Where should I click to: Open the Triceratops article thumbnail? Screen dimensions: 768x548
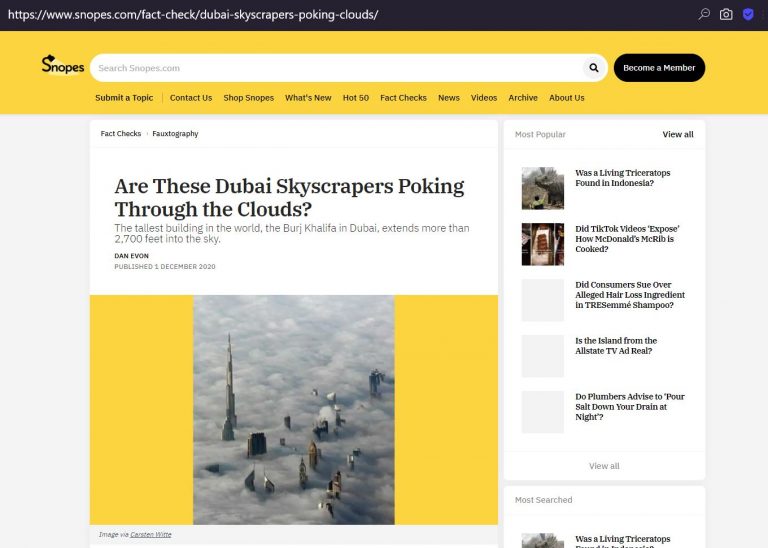(542, 188)
